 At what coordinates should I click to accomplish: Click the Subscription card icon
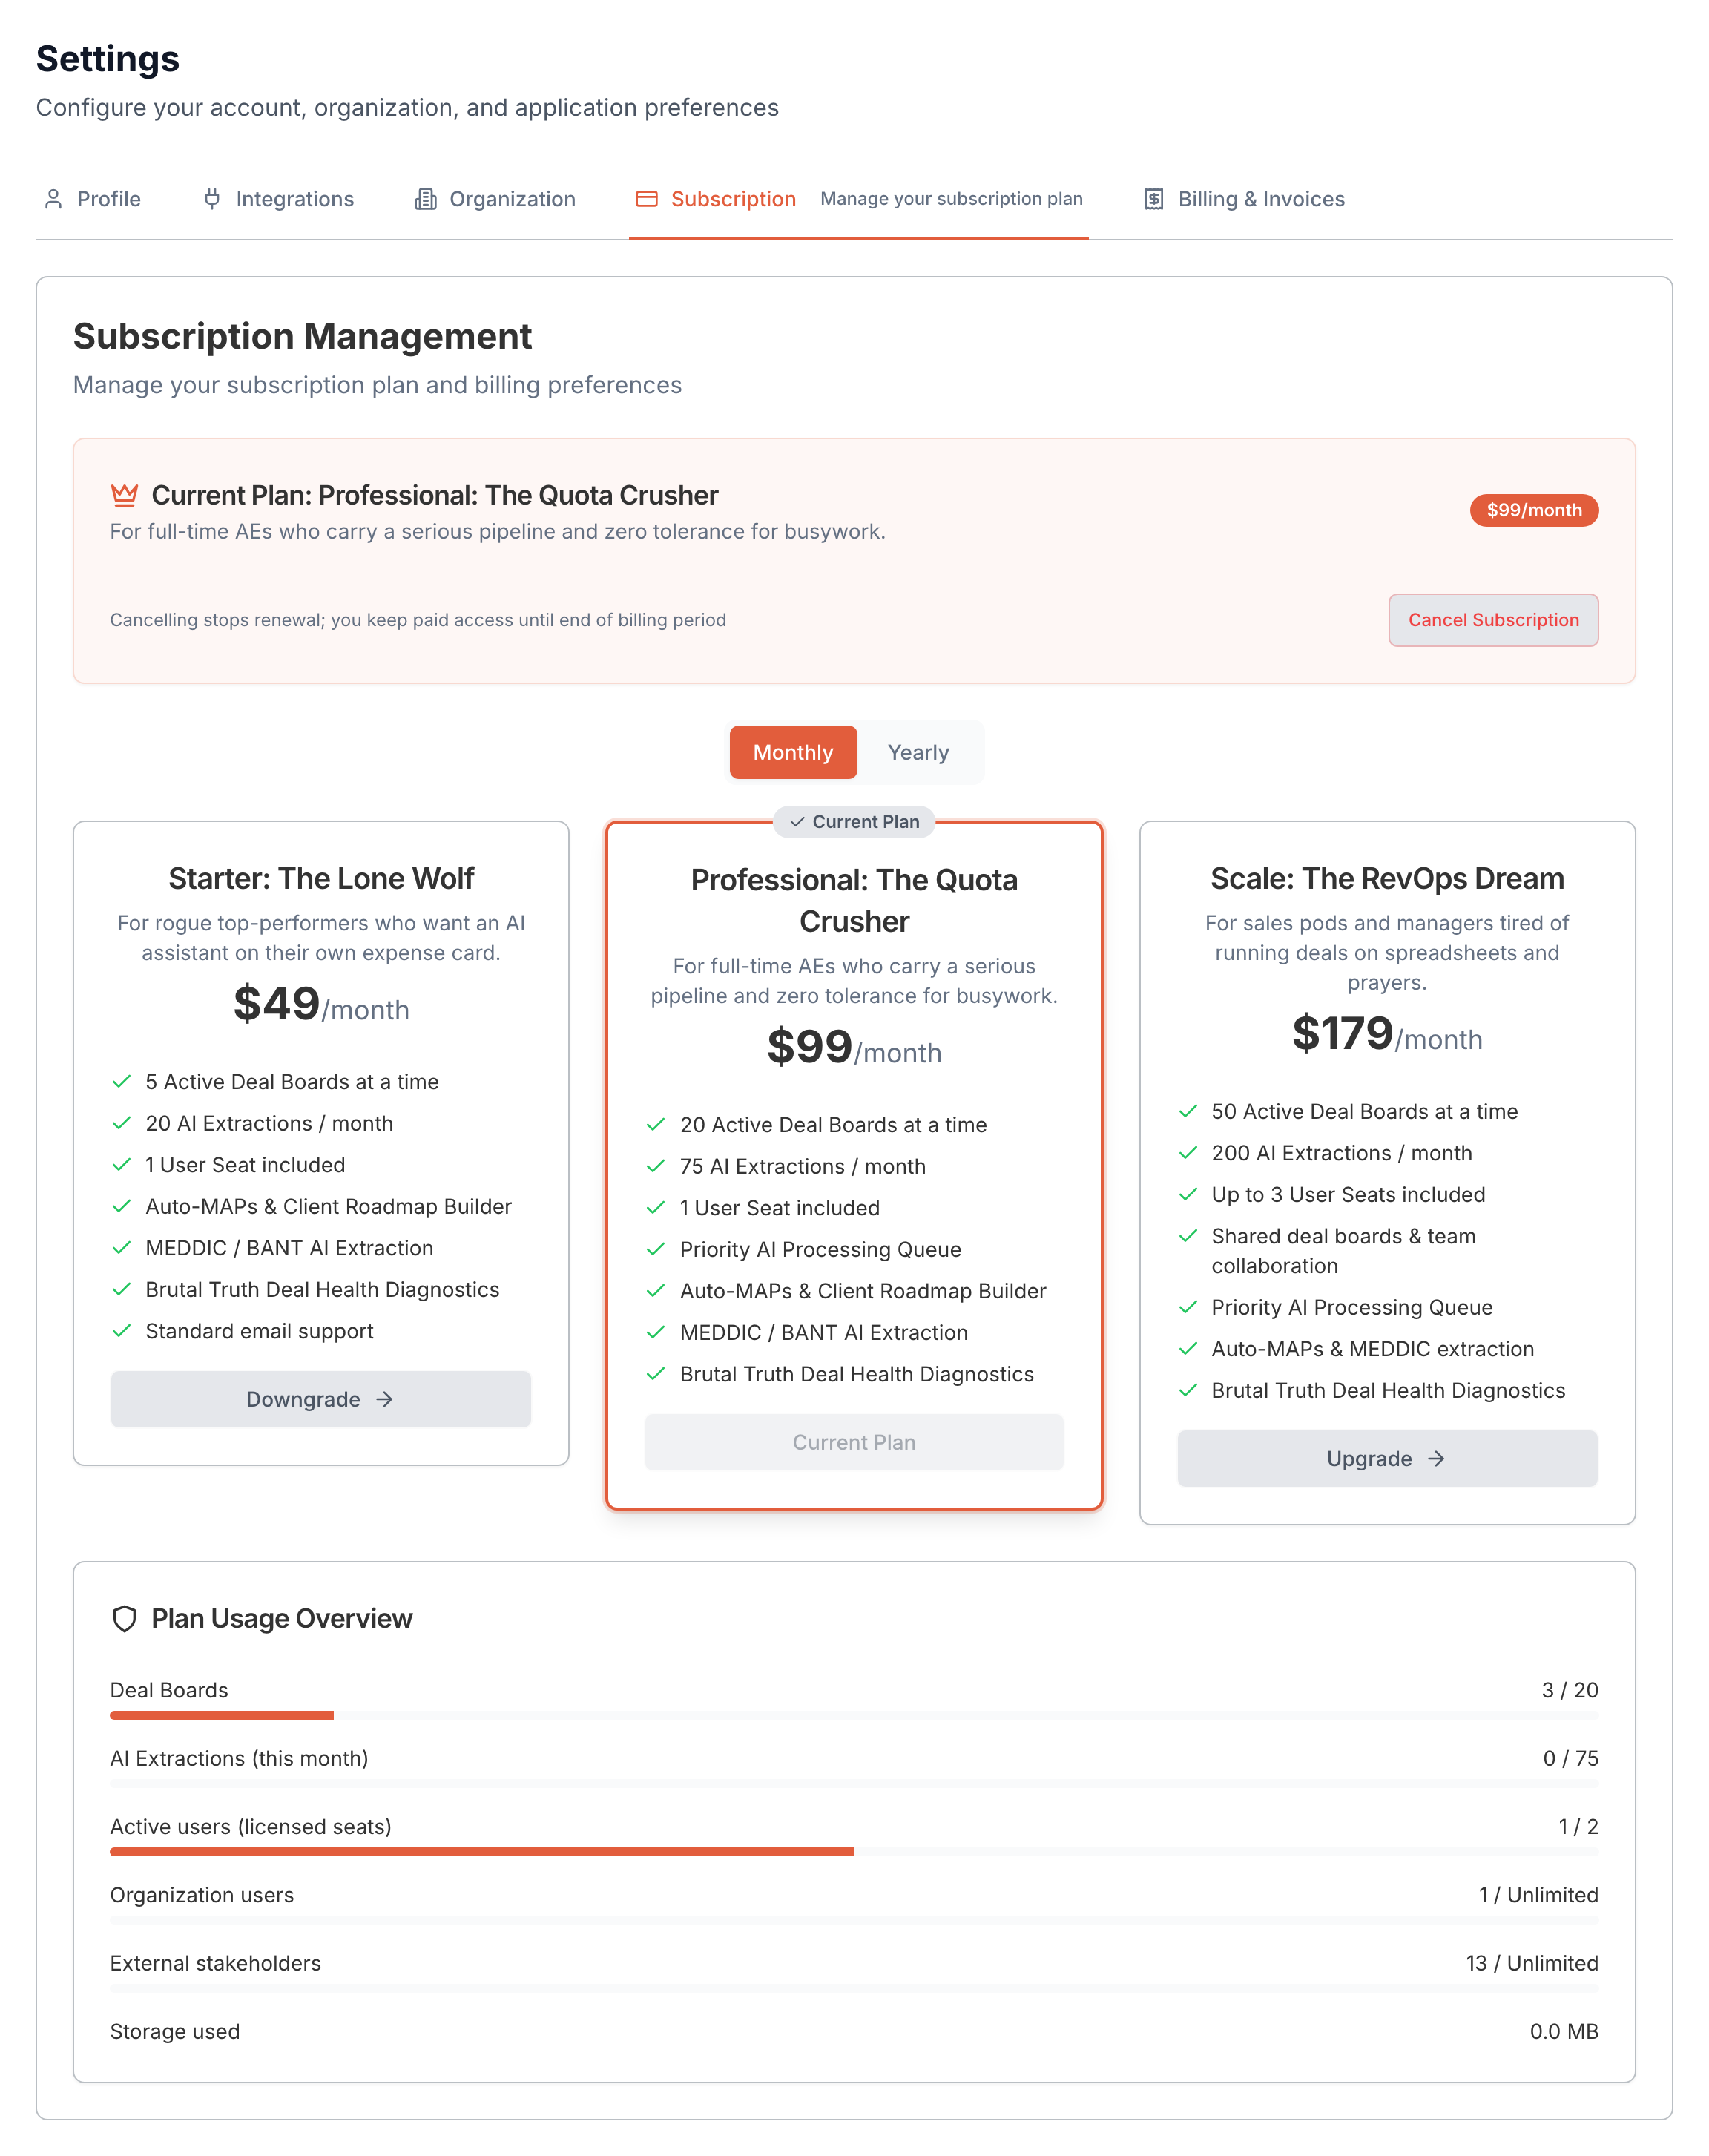tap(647, 199)
